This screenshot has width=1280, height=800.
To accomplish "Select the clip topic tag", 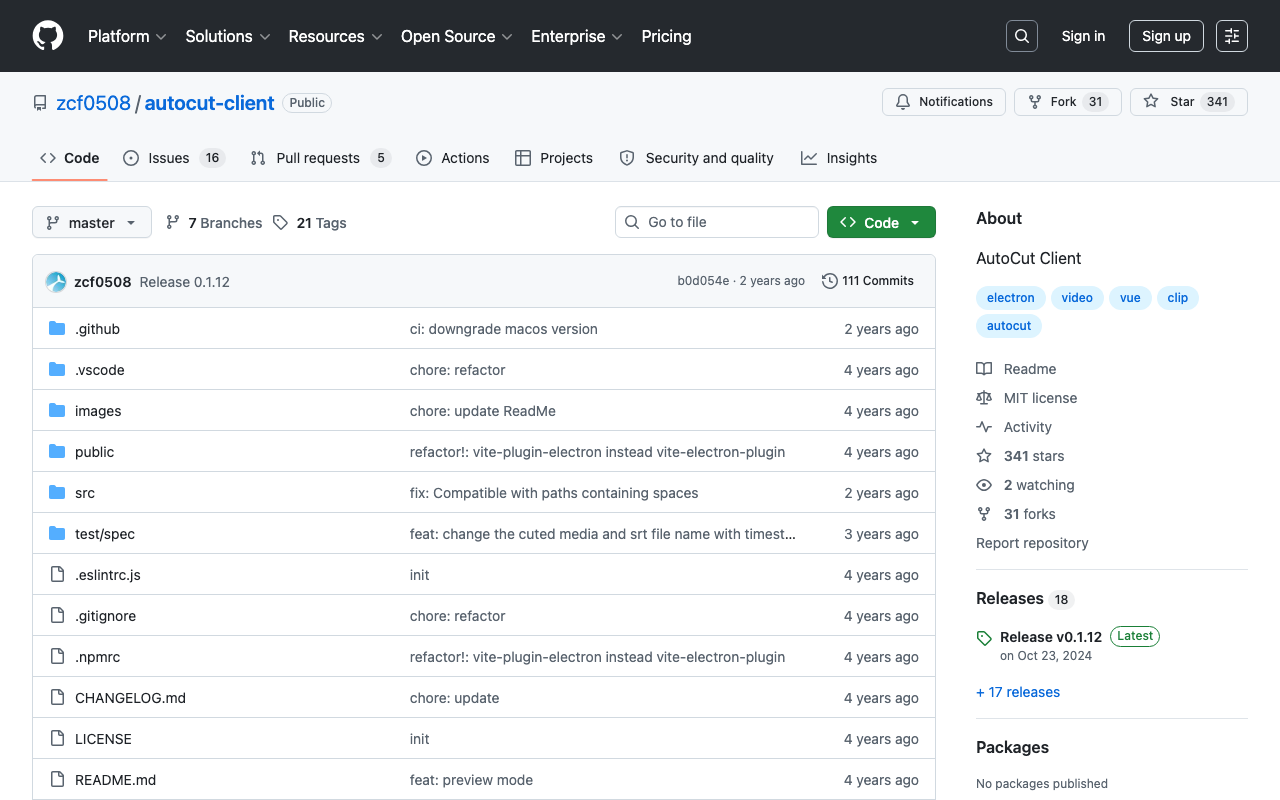I will (1178, 298).
